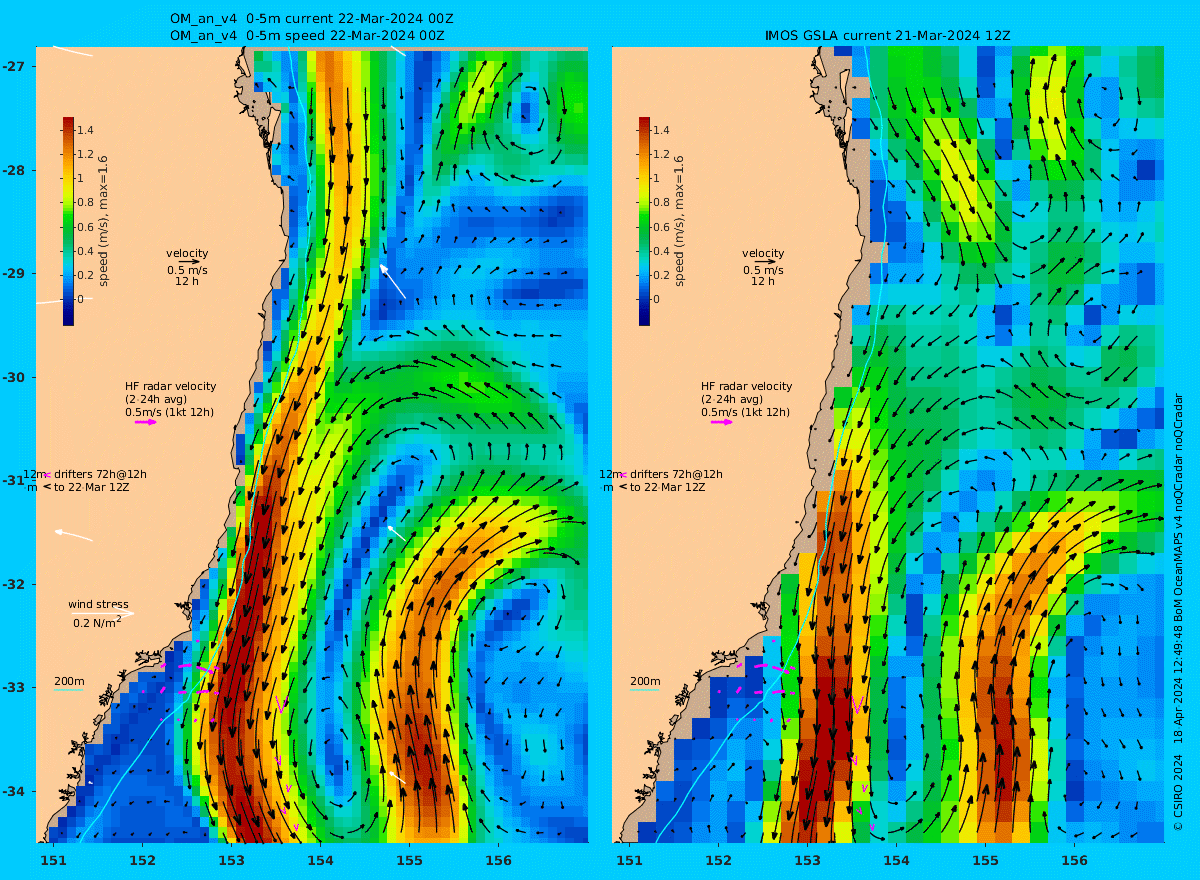Viewport: 1200px width, 880px height.
Task: Click the 0.6 tick on right color bar
Action: pos(661,227)
